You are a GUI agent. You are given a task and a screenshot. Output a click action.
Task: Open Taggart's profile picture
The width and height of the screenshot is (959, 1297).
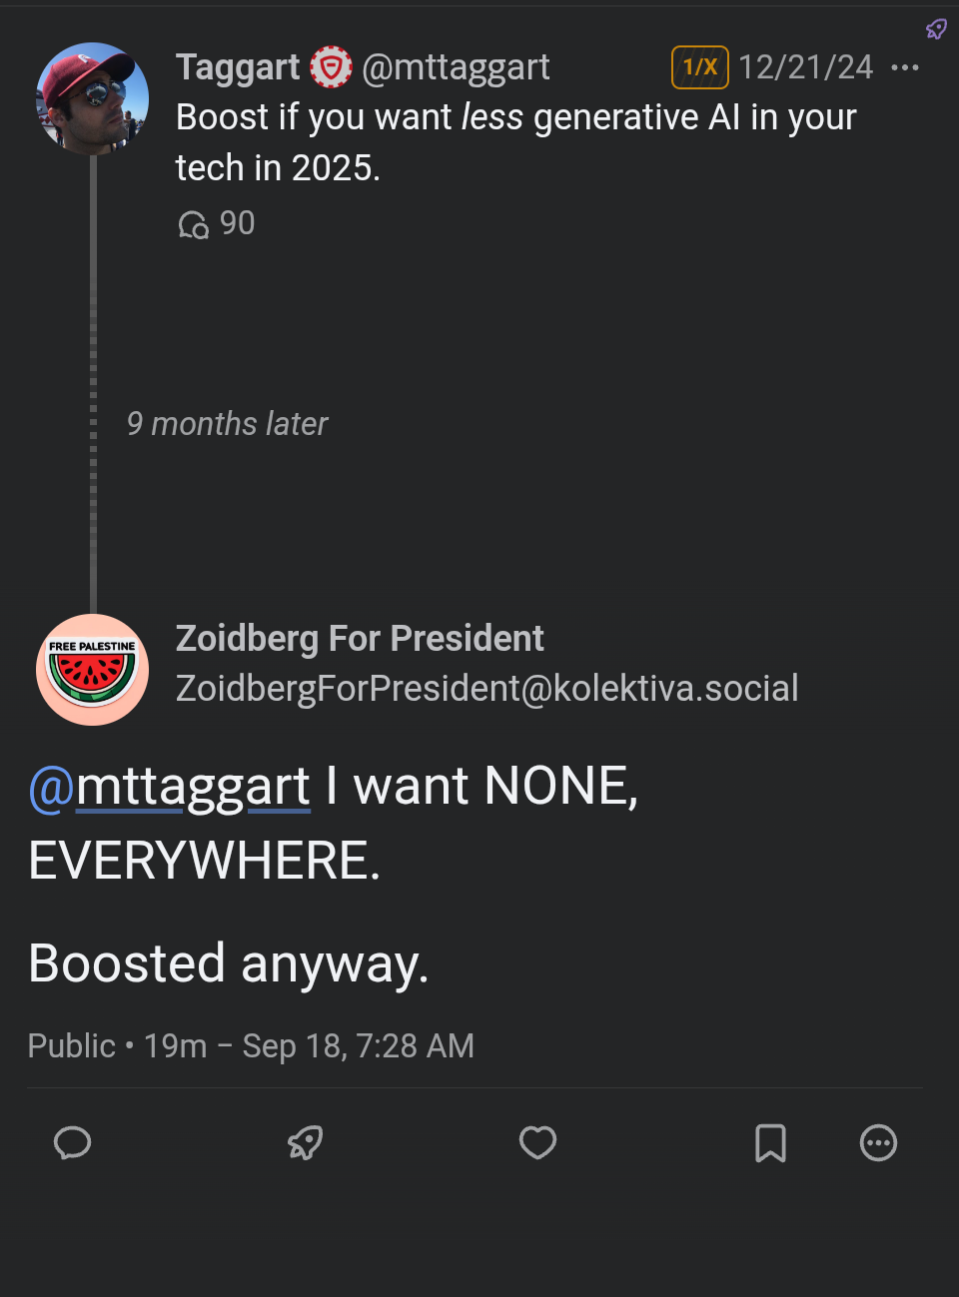pos(92,98)
